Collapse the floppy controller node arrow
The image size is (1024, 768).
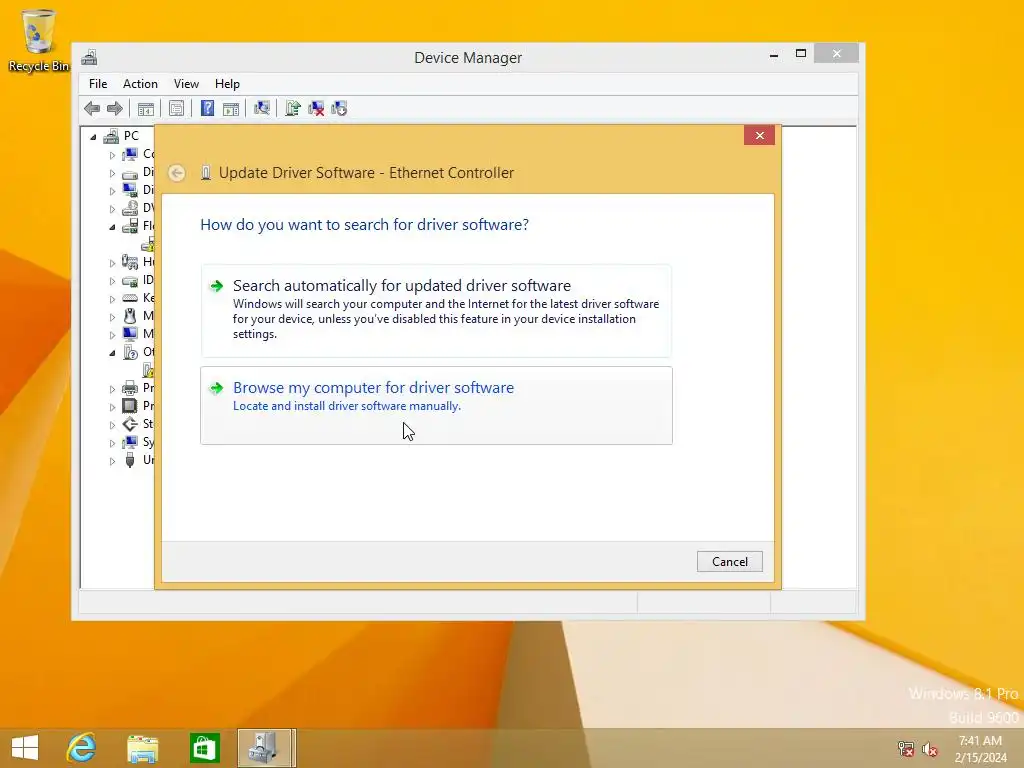point(112,227)
